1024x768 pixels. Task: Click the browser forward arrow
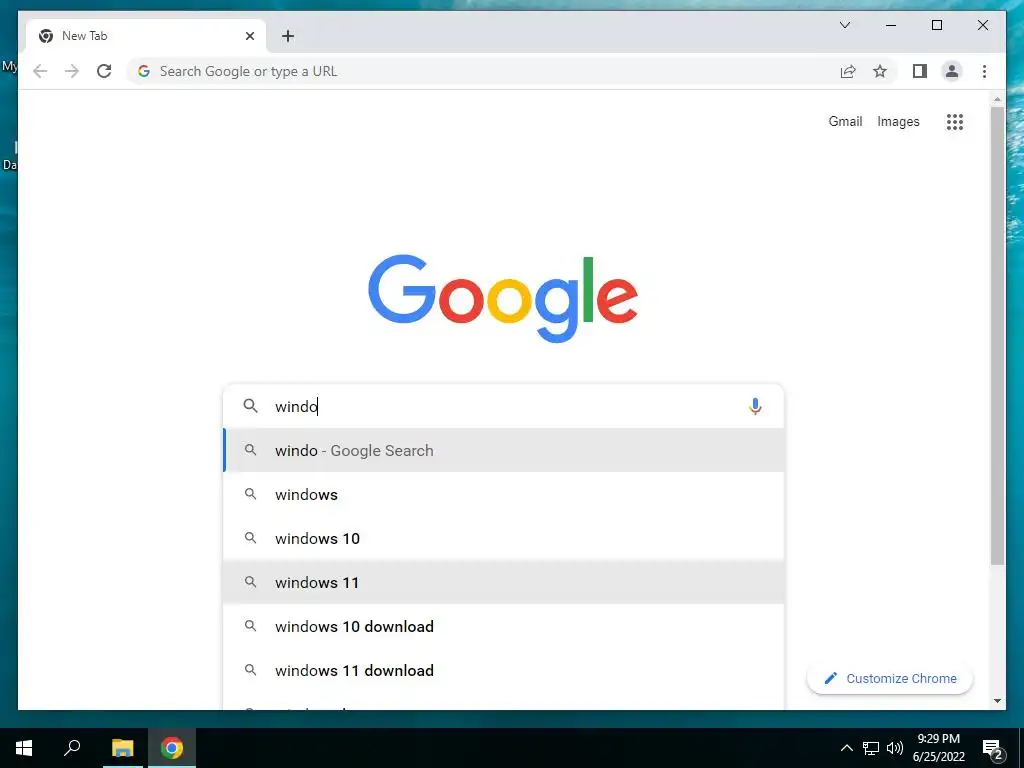pos(72,71)
